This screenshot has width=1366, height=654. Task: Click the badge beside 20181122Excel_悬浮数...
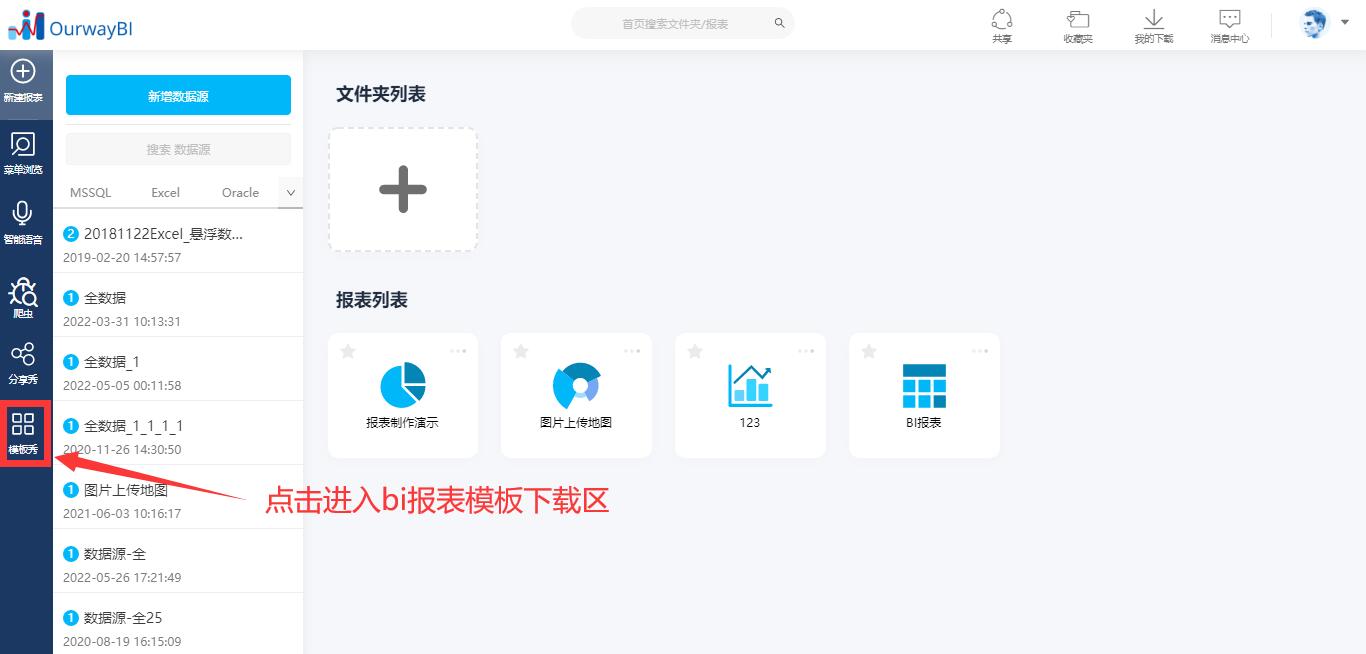coord(70,234)
